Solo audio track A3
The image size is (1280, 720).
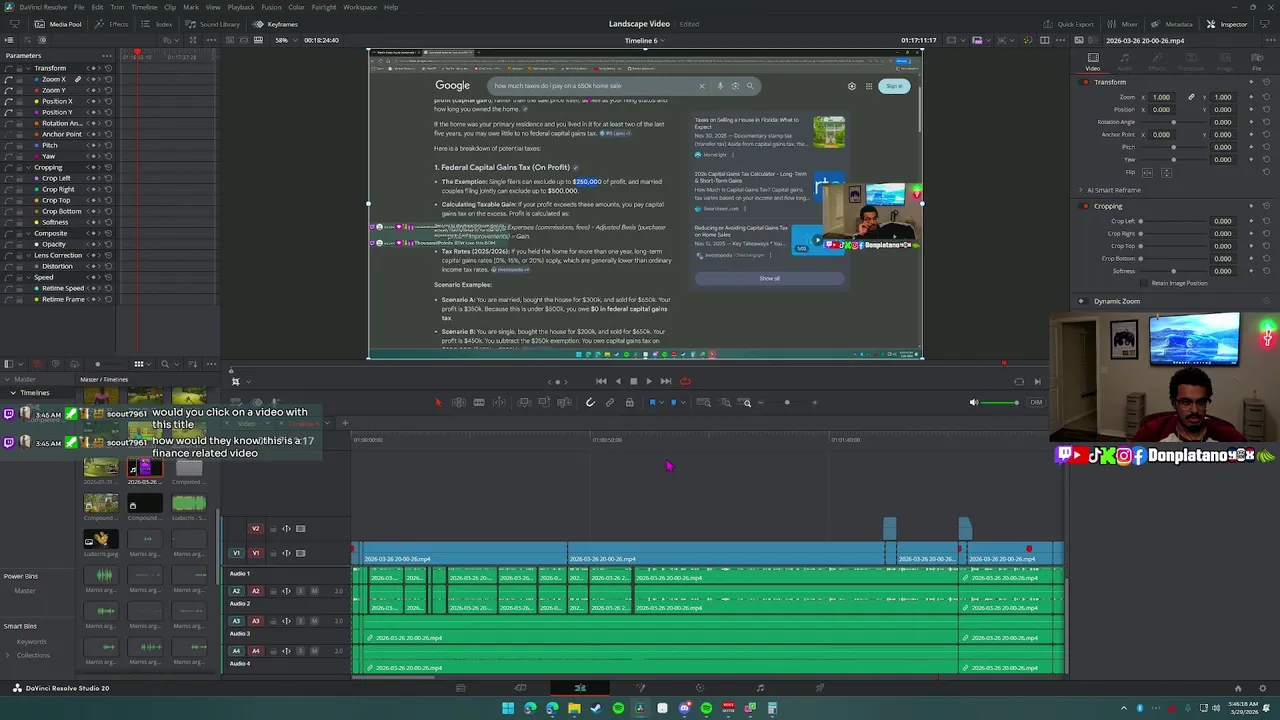pos(300,621)
